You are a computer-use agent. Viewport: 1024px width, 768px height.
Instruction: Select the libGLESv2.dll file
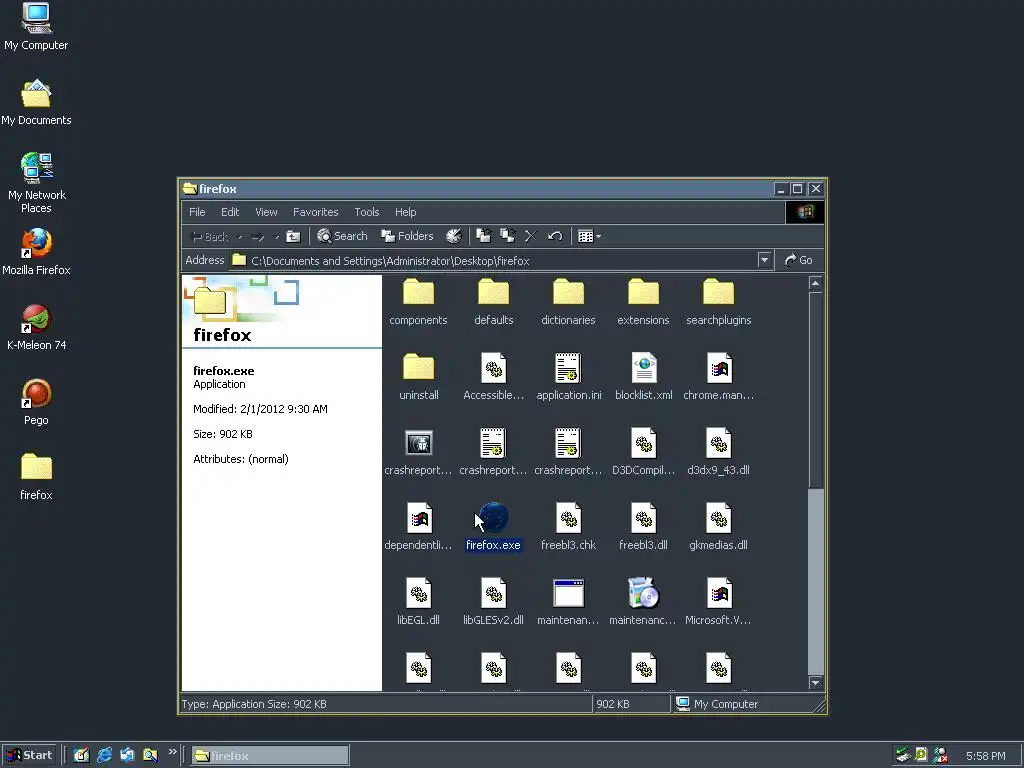point(493,602)
